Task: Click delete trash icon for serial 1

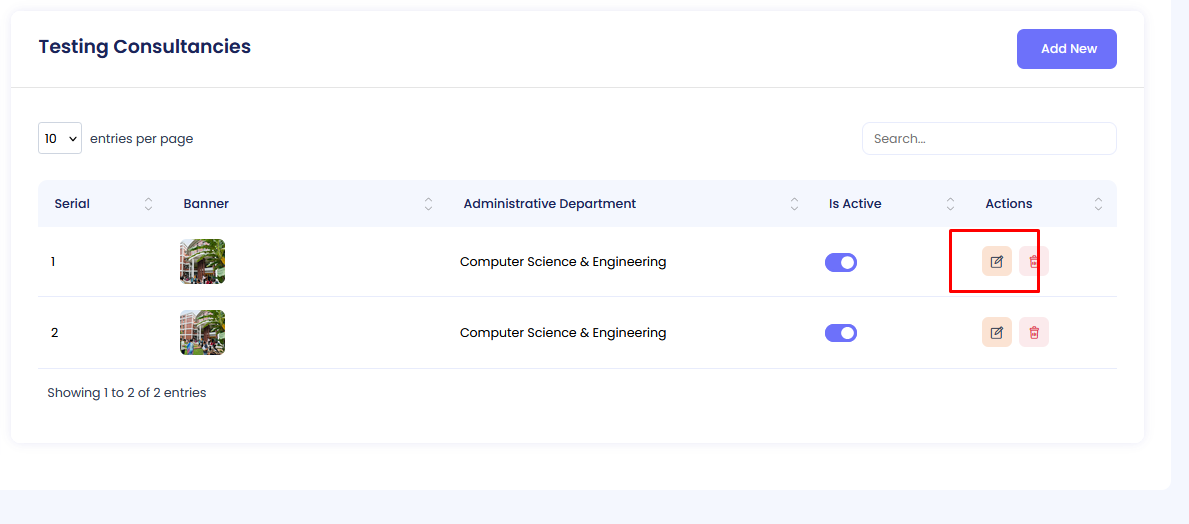Action: [1034, 262]
